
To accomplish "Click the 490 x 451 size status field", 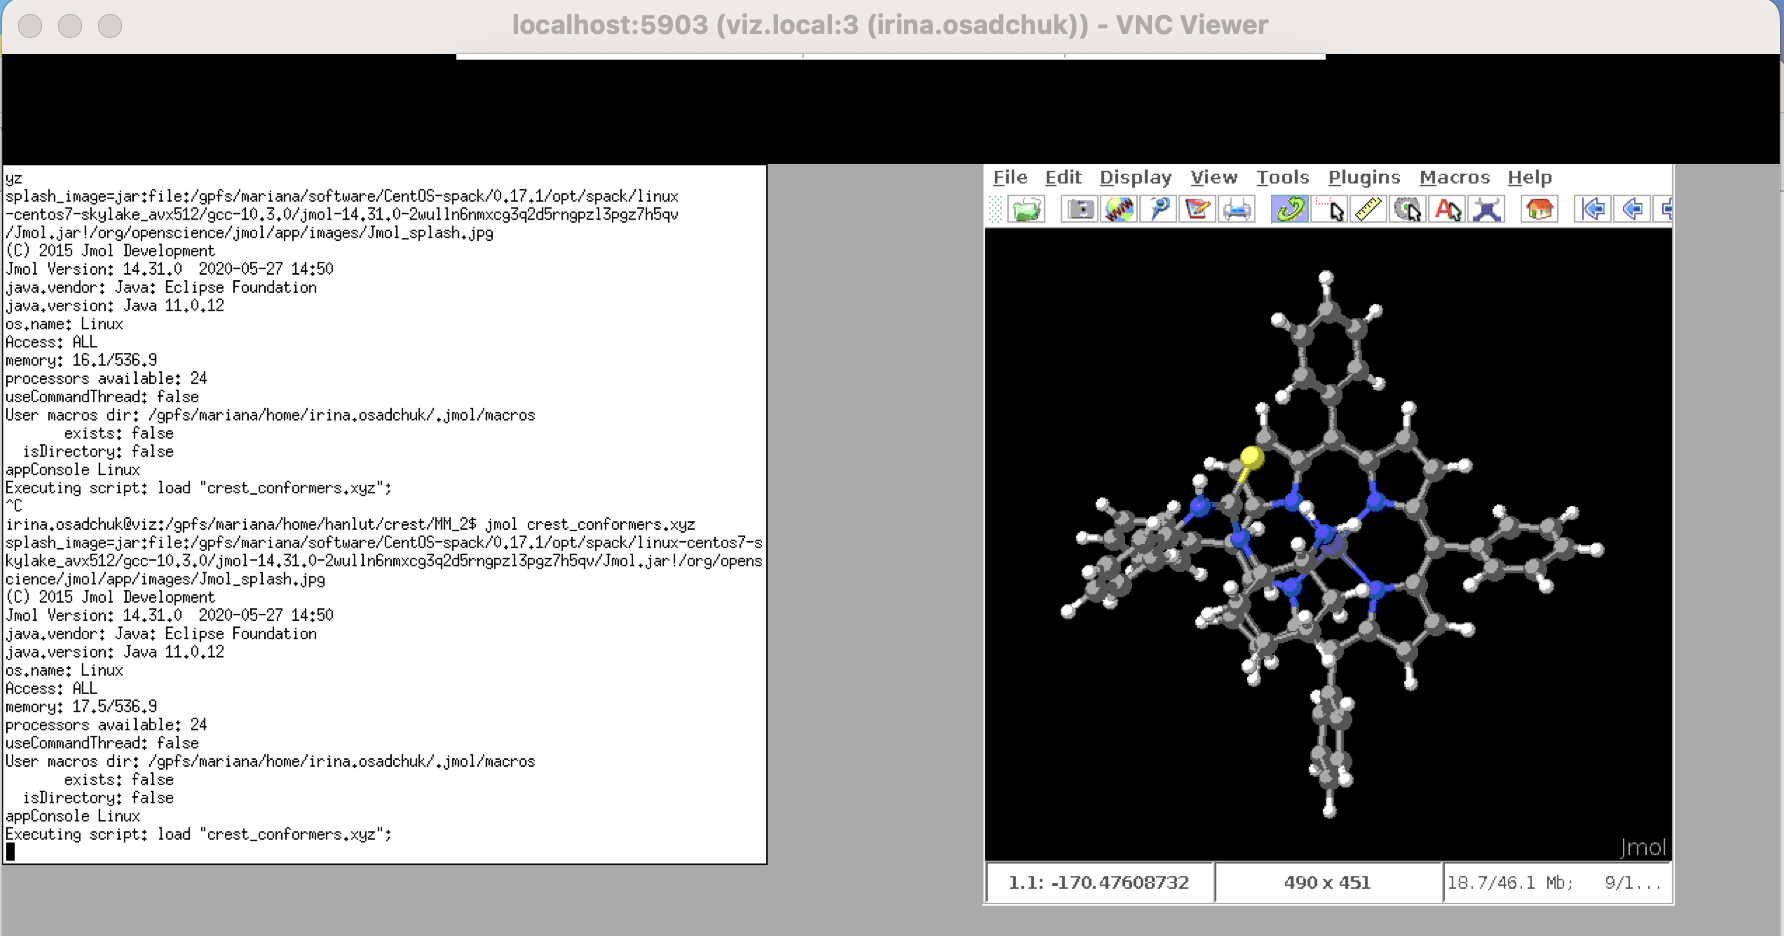I will pyautogui.click(x=1328, y=883).
